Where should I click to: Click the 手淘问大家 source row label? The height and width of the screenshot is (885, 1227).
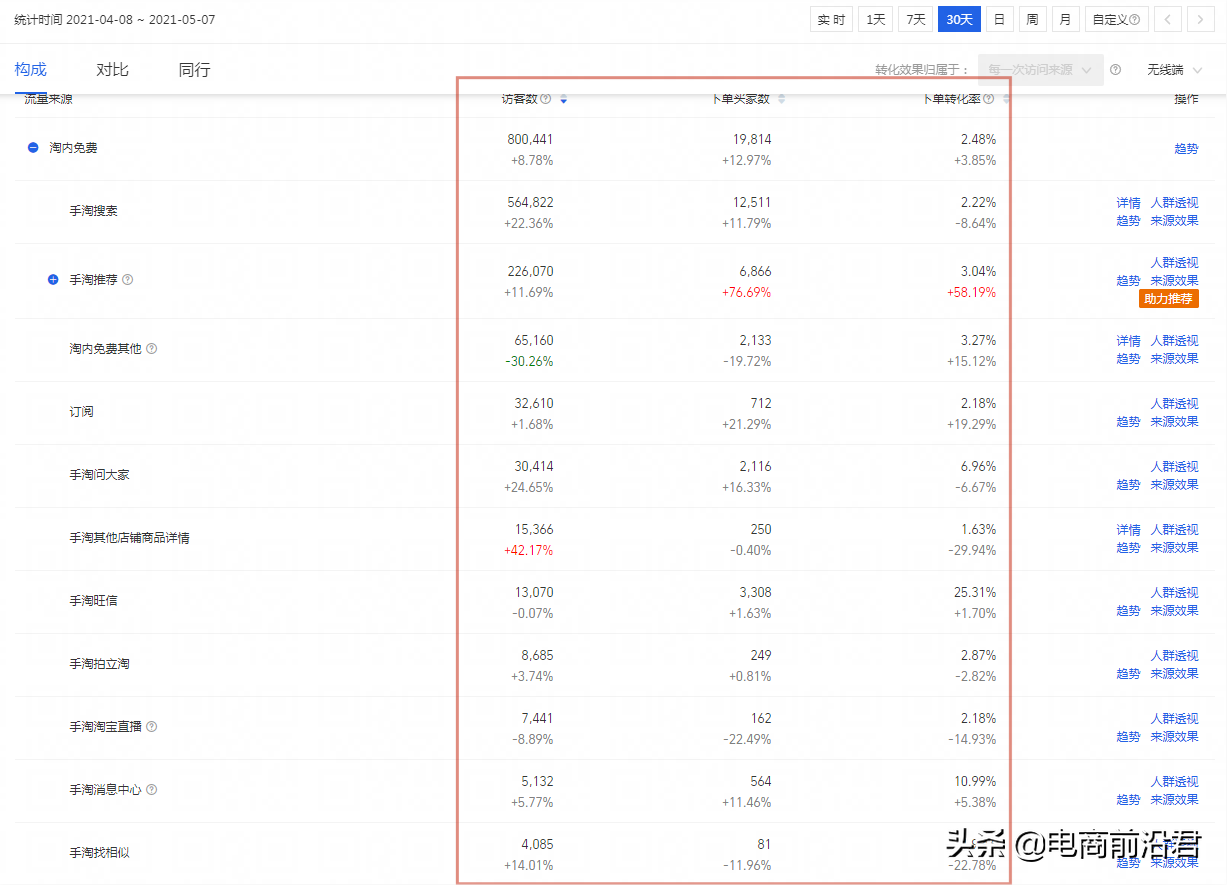[x=99, y=475]
